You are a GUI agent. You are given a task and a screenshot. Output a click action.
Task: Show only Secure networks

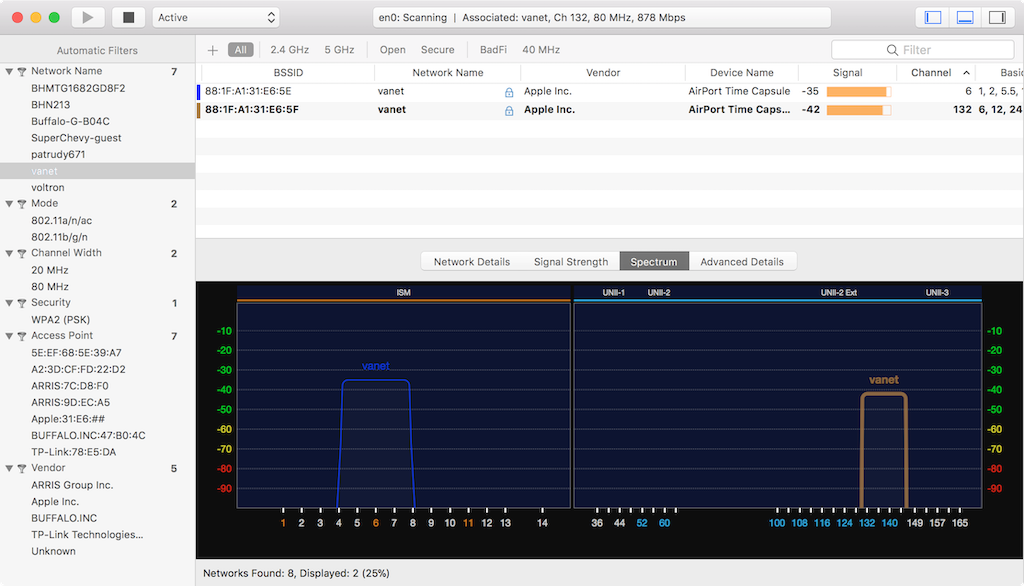coord(438,50)
